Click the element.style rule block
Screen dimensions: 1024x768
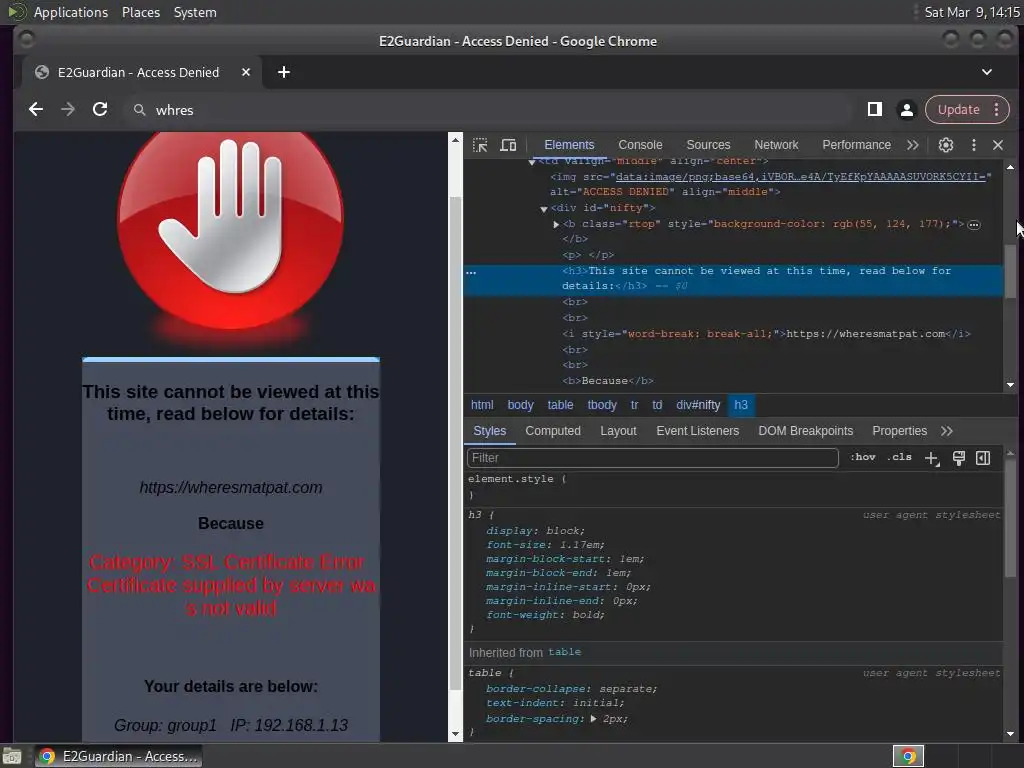tap(733, 487)
